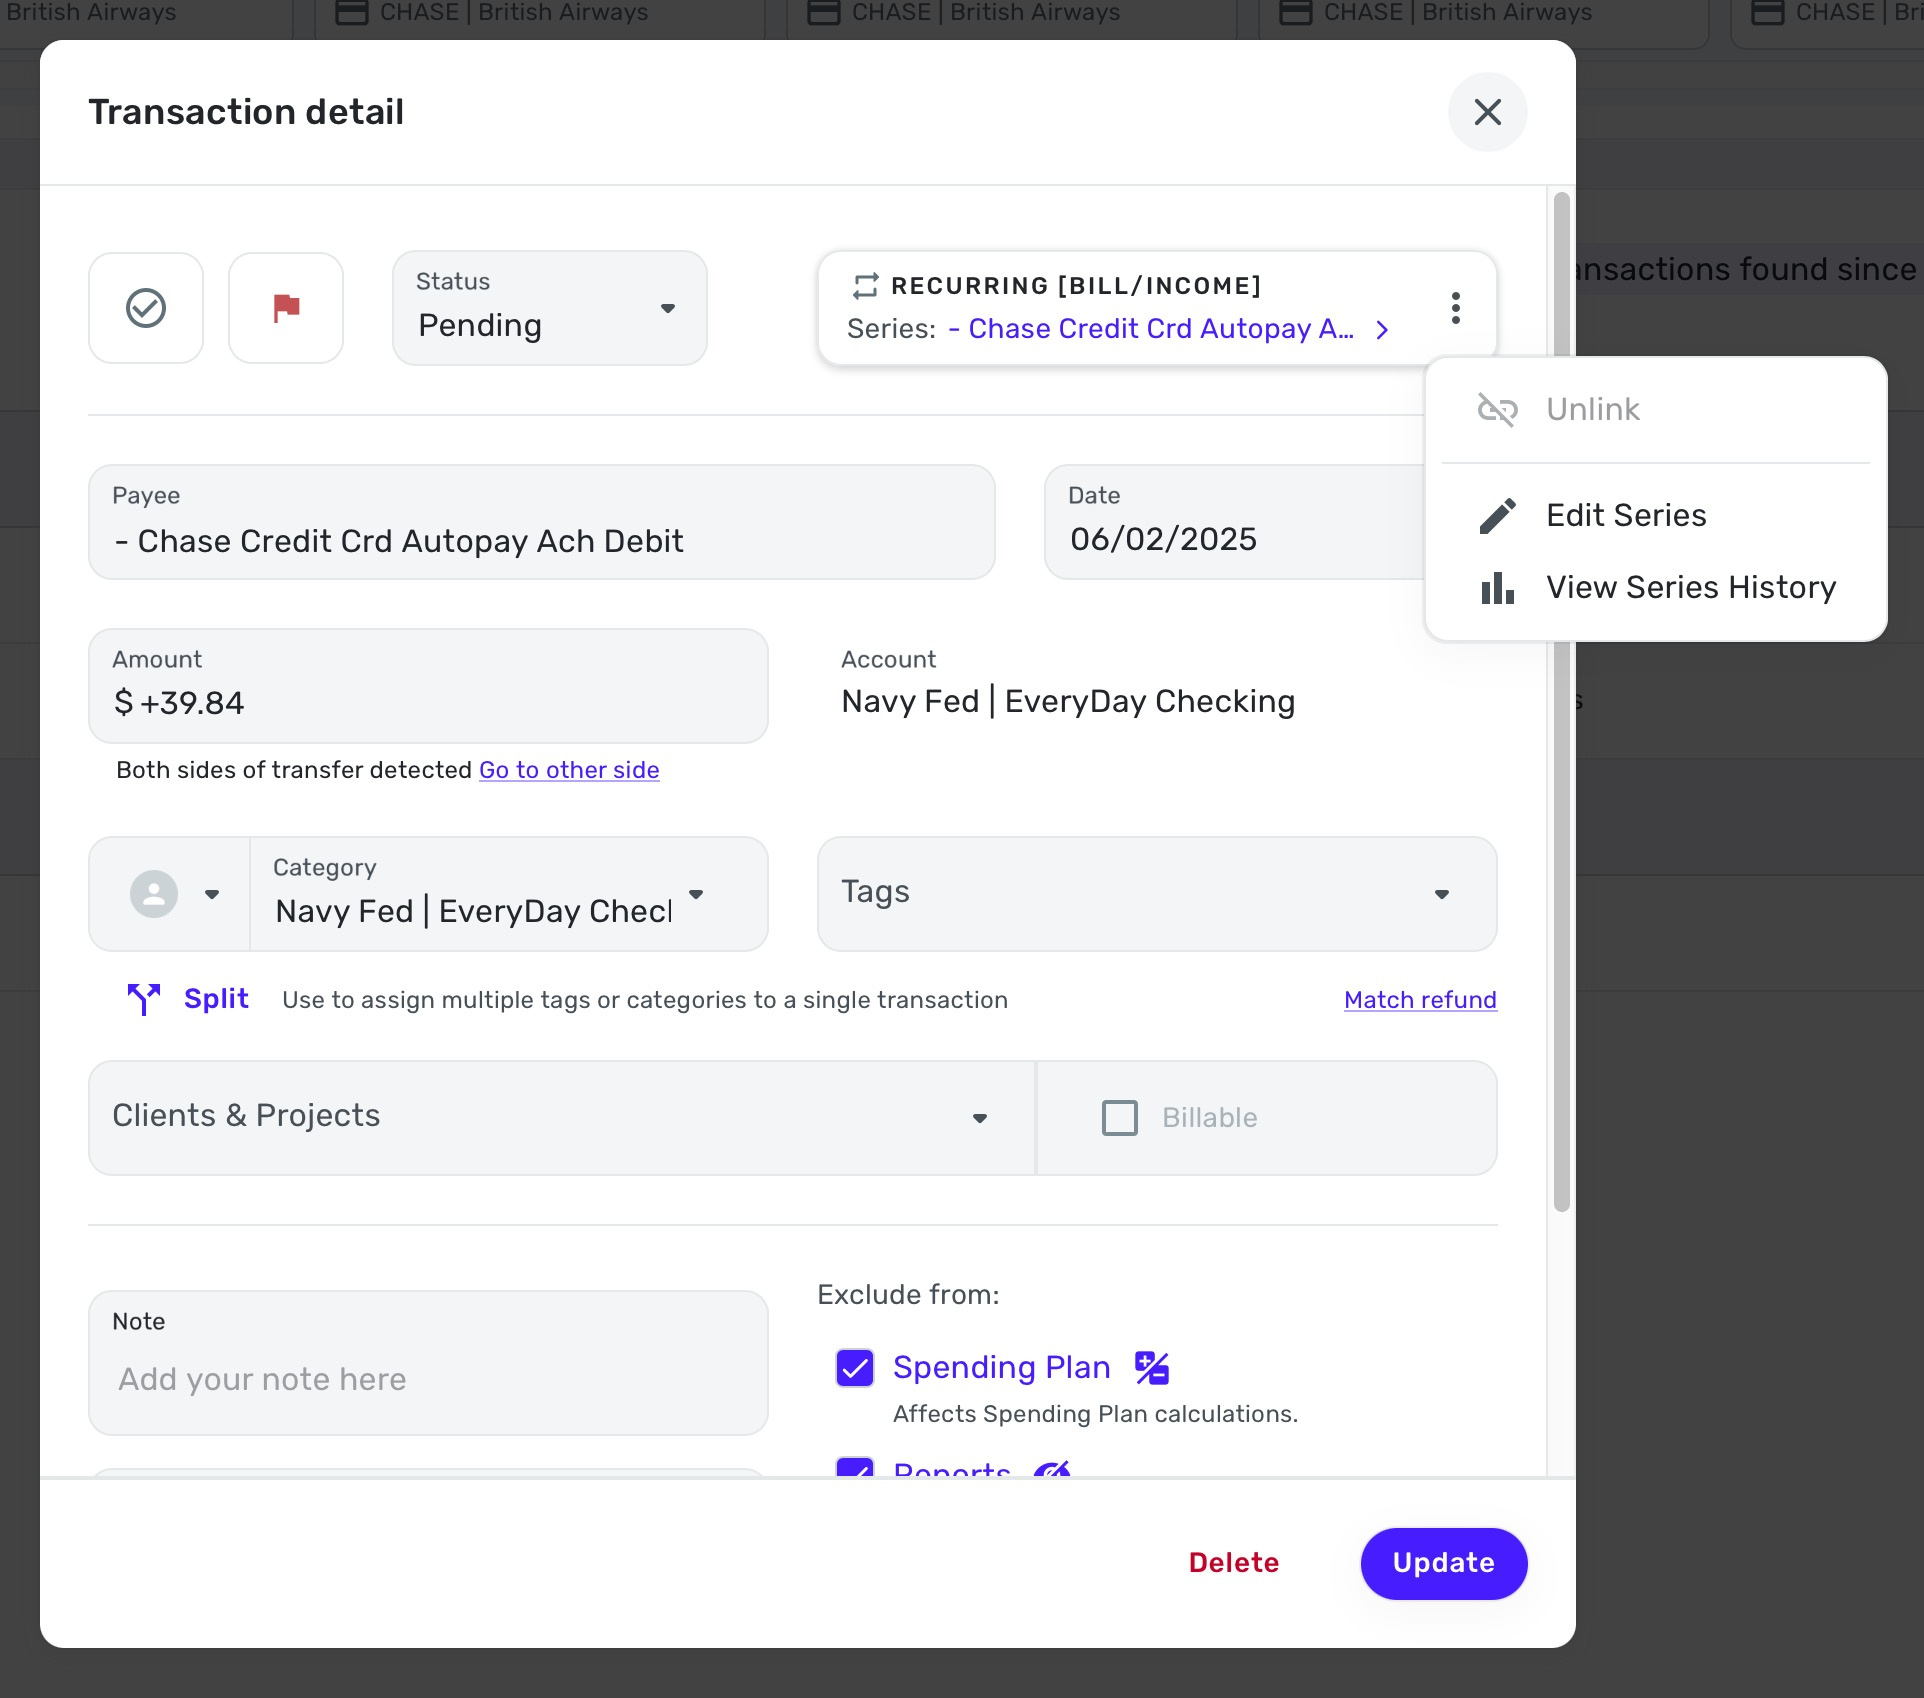
Task: Expand the Clients & Projects dropdown
Action: 562,1118
